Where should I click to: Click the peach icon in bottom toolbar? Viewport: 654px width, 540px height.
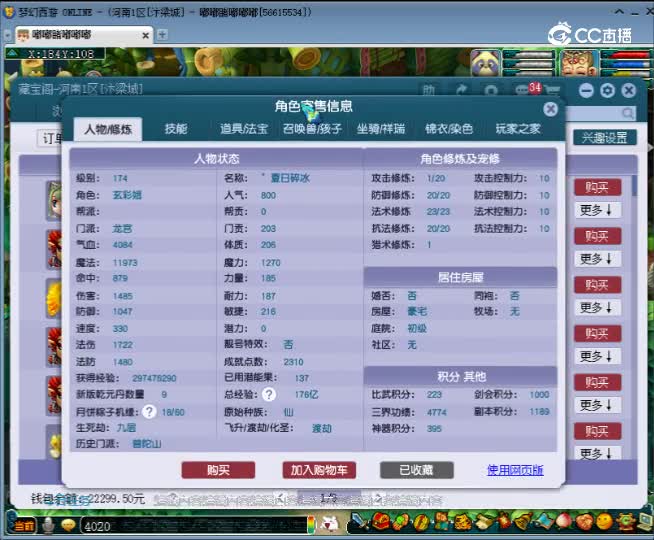coord(563,521)
